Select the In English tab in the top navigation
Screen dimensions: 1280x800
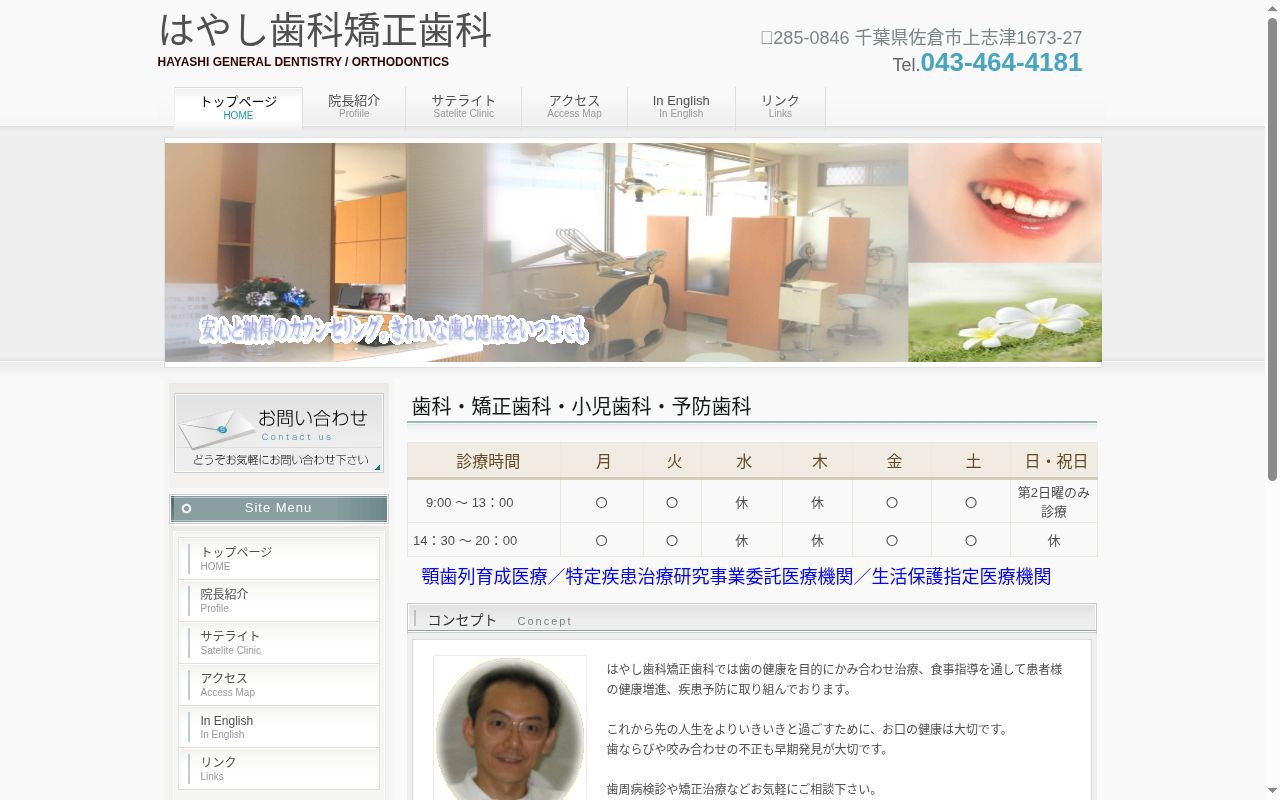click(681, 107)
